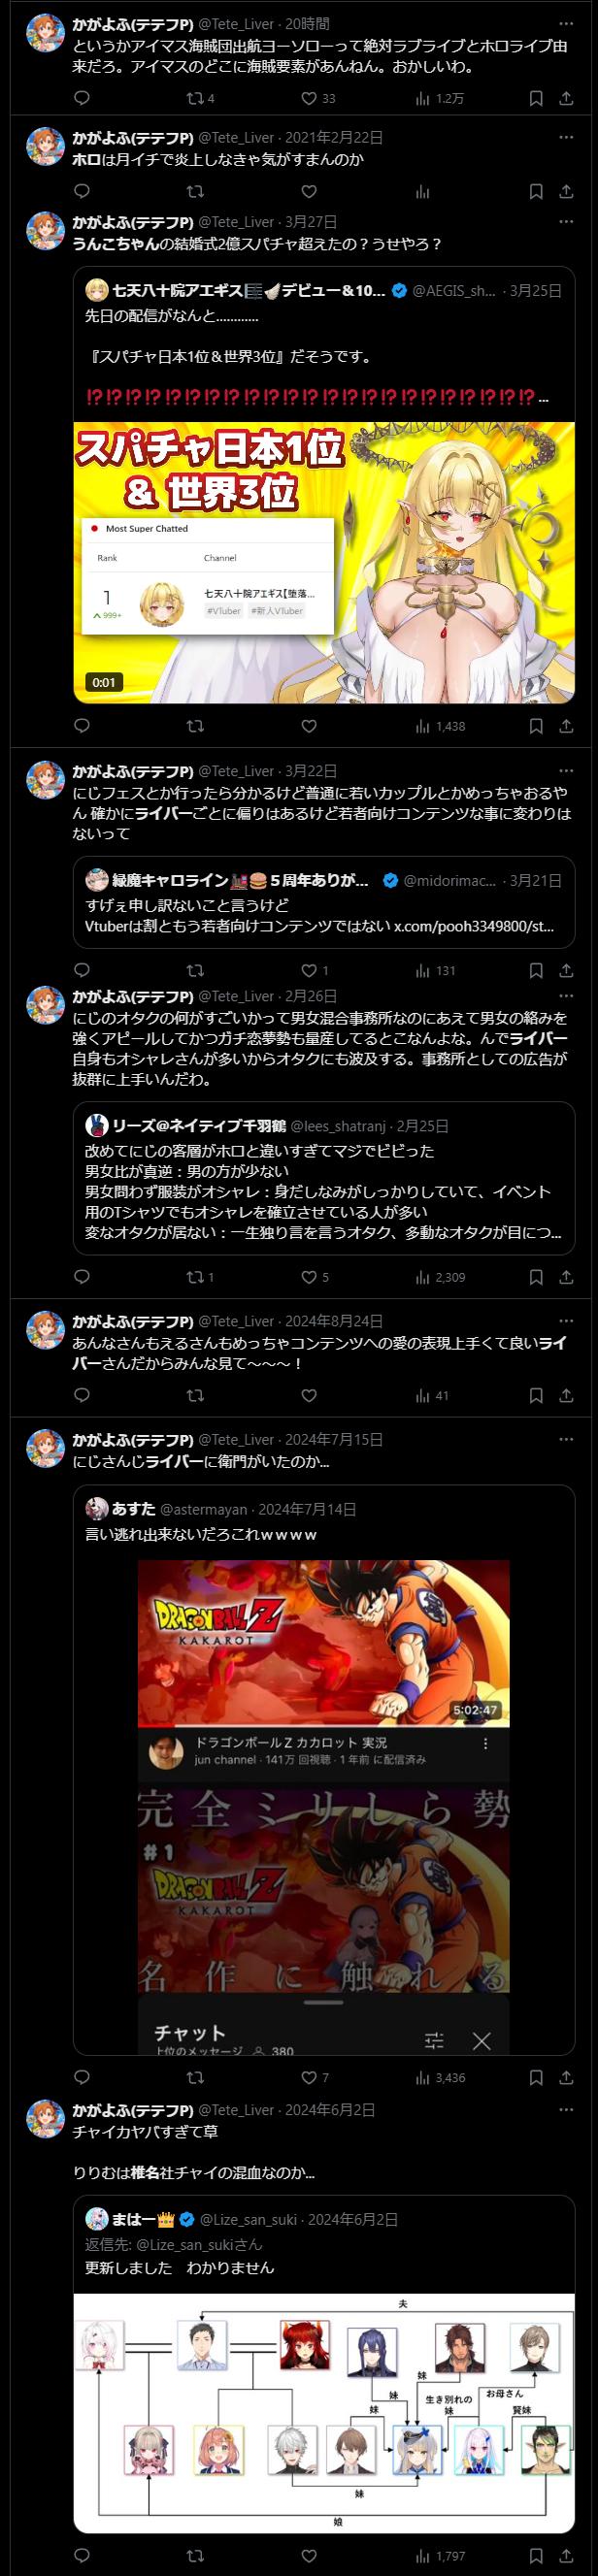Open quoted tweet by リーズ@ネイティブ千羽鶴
The height and width of the screenshot is (2576, 598).
point(324,1178)
